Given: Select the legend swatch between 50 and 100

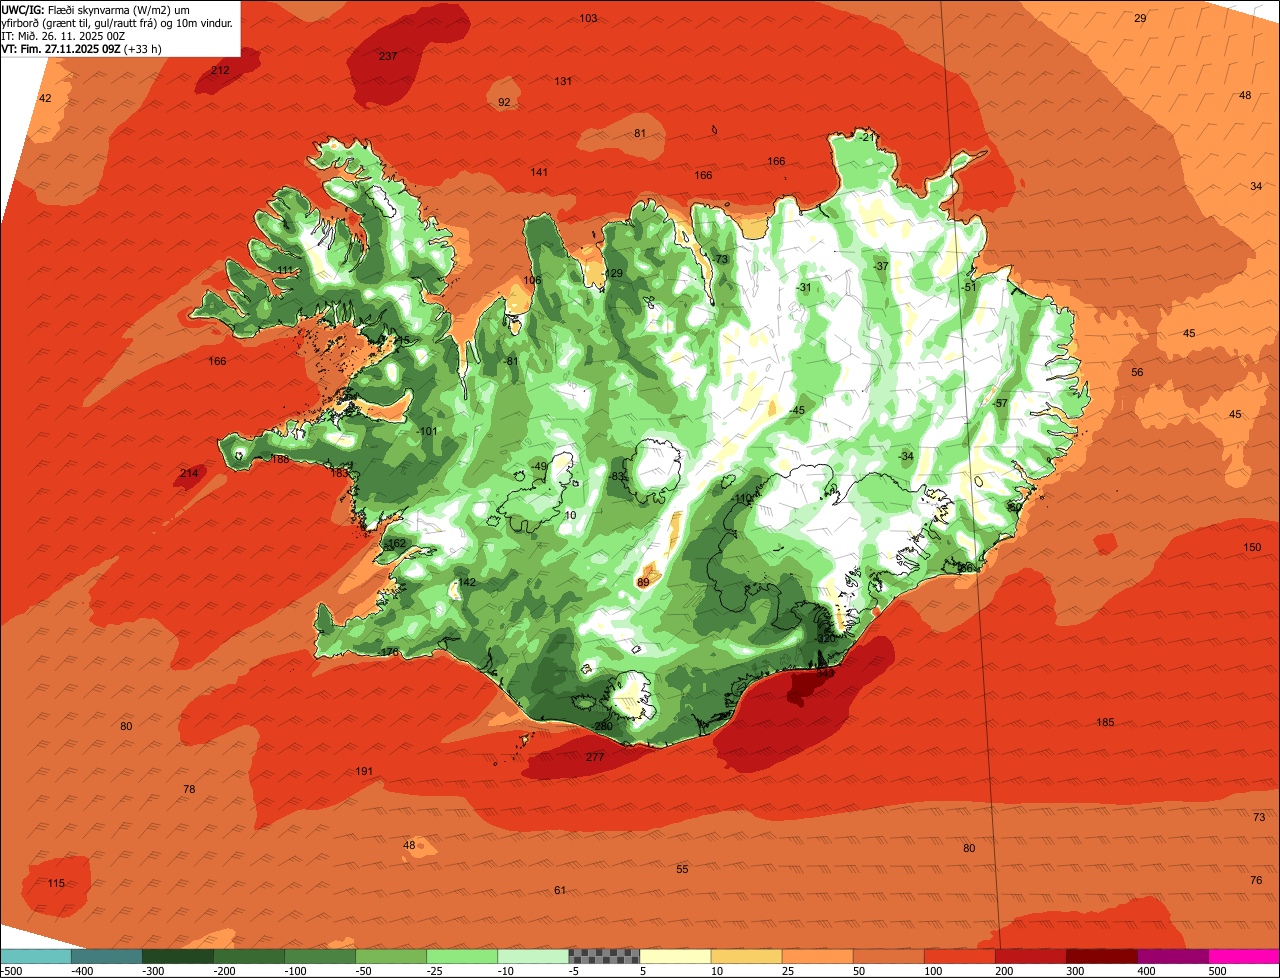Looking at the screenshot, I should tap(888, 956).
